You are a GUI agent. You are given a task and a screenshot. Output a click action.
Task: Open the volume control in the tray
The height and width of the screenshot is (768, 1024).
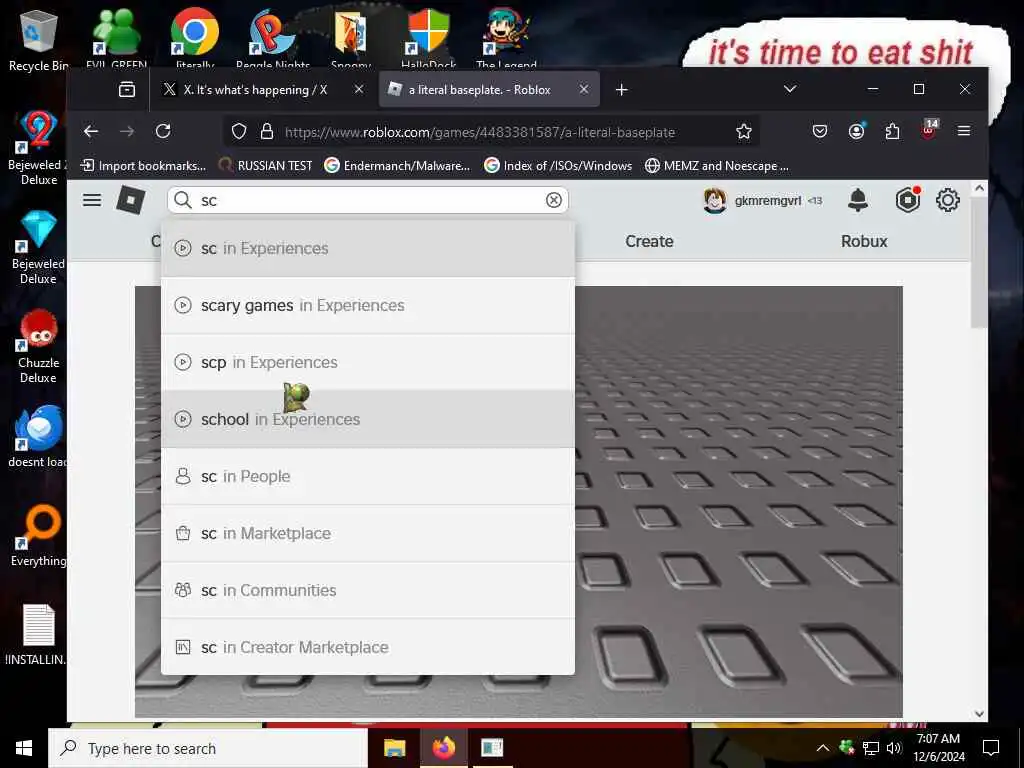[x=893, y=748]
